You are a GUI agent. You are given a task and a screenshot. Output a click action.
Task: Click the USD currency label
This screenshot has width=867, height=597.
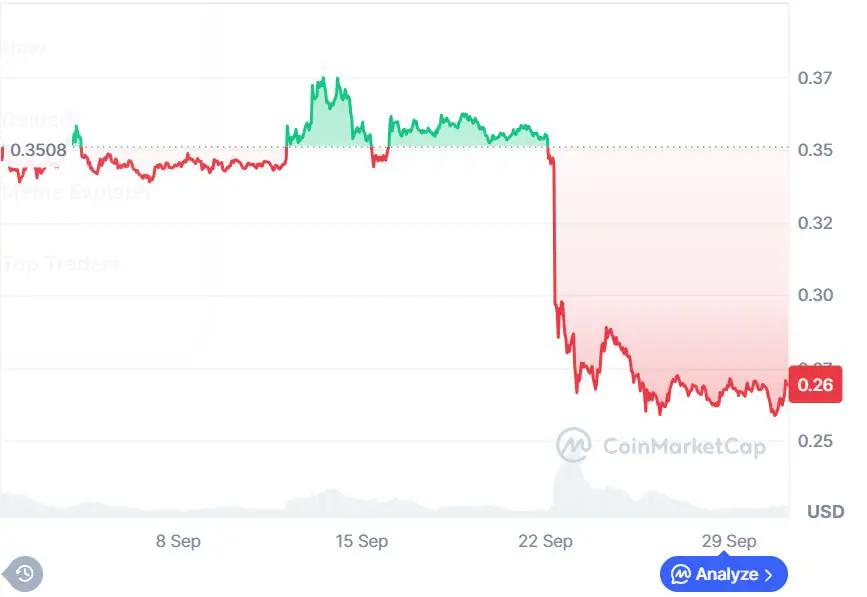pyautogui.click(x=825, y=511)
